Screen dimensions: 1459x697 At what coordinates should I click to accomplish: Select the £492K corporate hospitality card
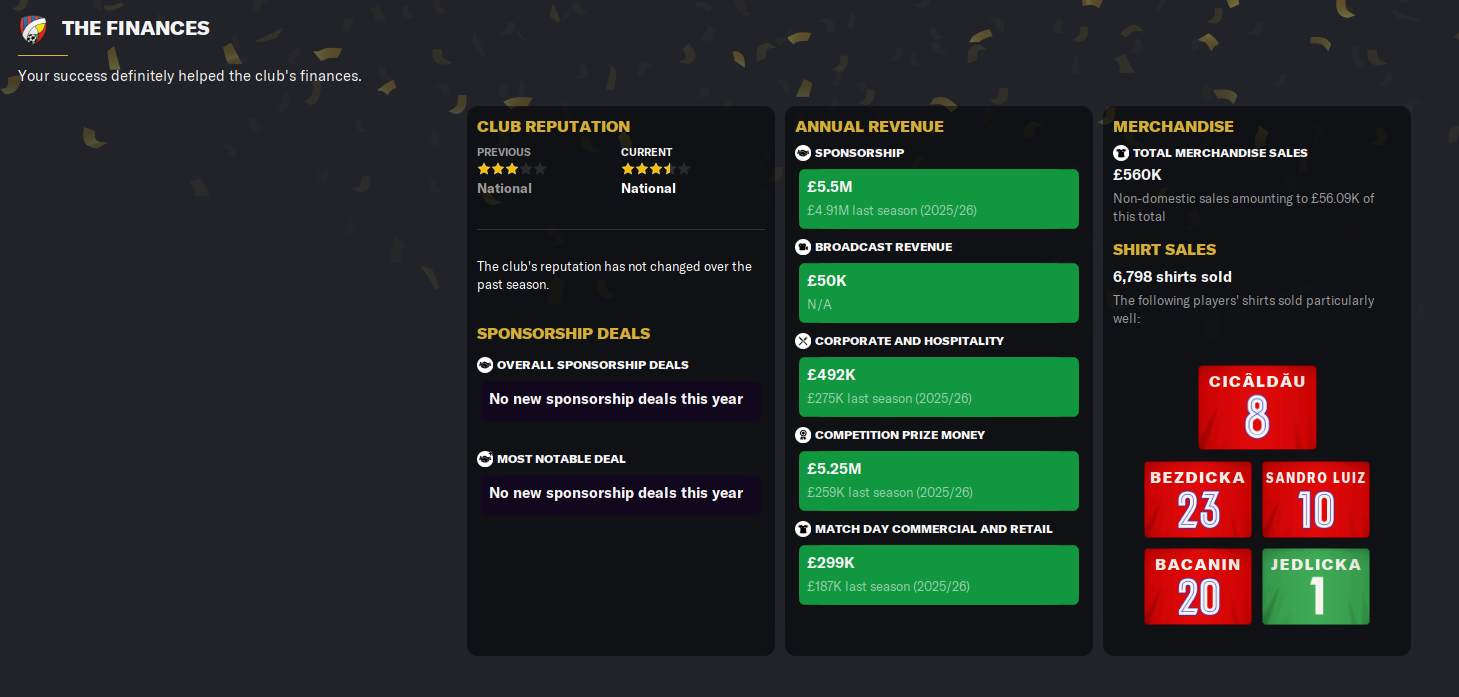(x=939, y=387)
